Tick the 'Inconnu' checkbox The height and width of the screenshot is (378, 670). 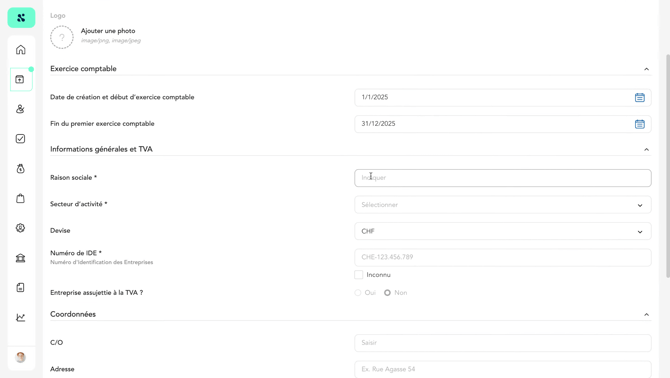pyautogui.click(x=359, y=275)
